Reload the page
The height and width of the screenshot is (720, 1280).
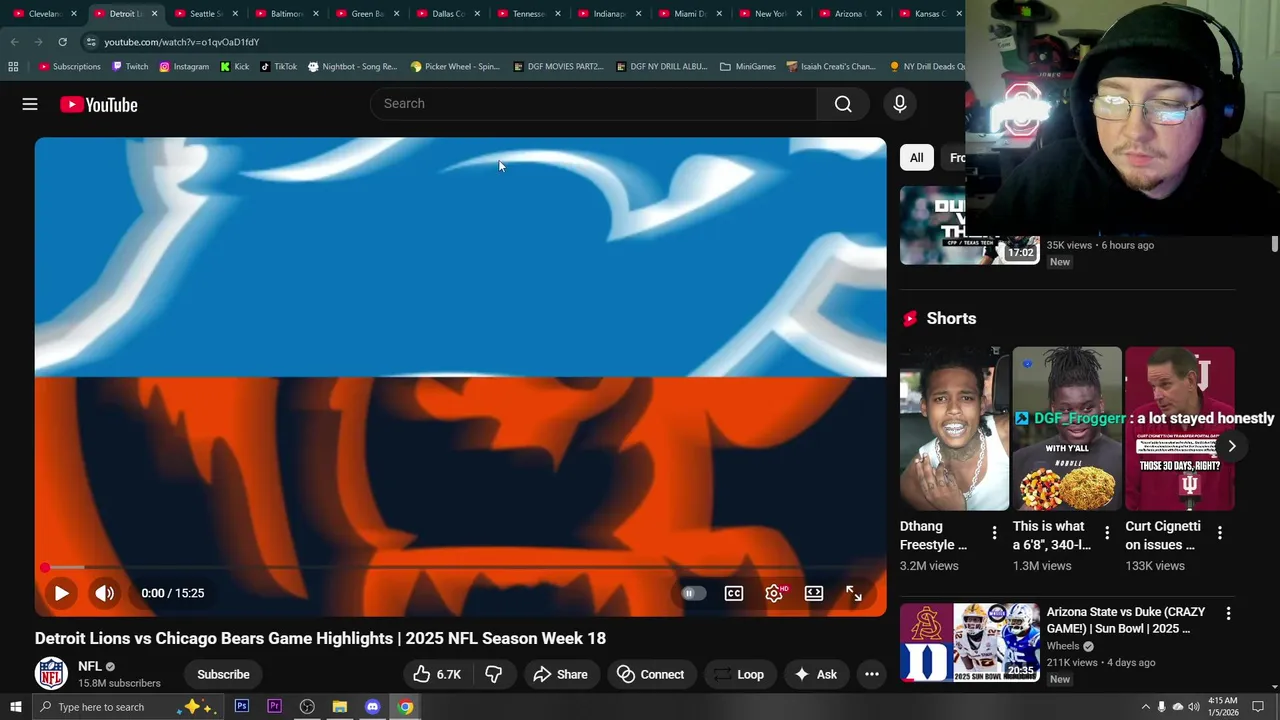click(62, 42)
